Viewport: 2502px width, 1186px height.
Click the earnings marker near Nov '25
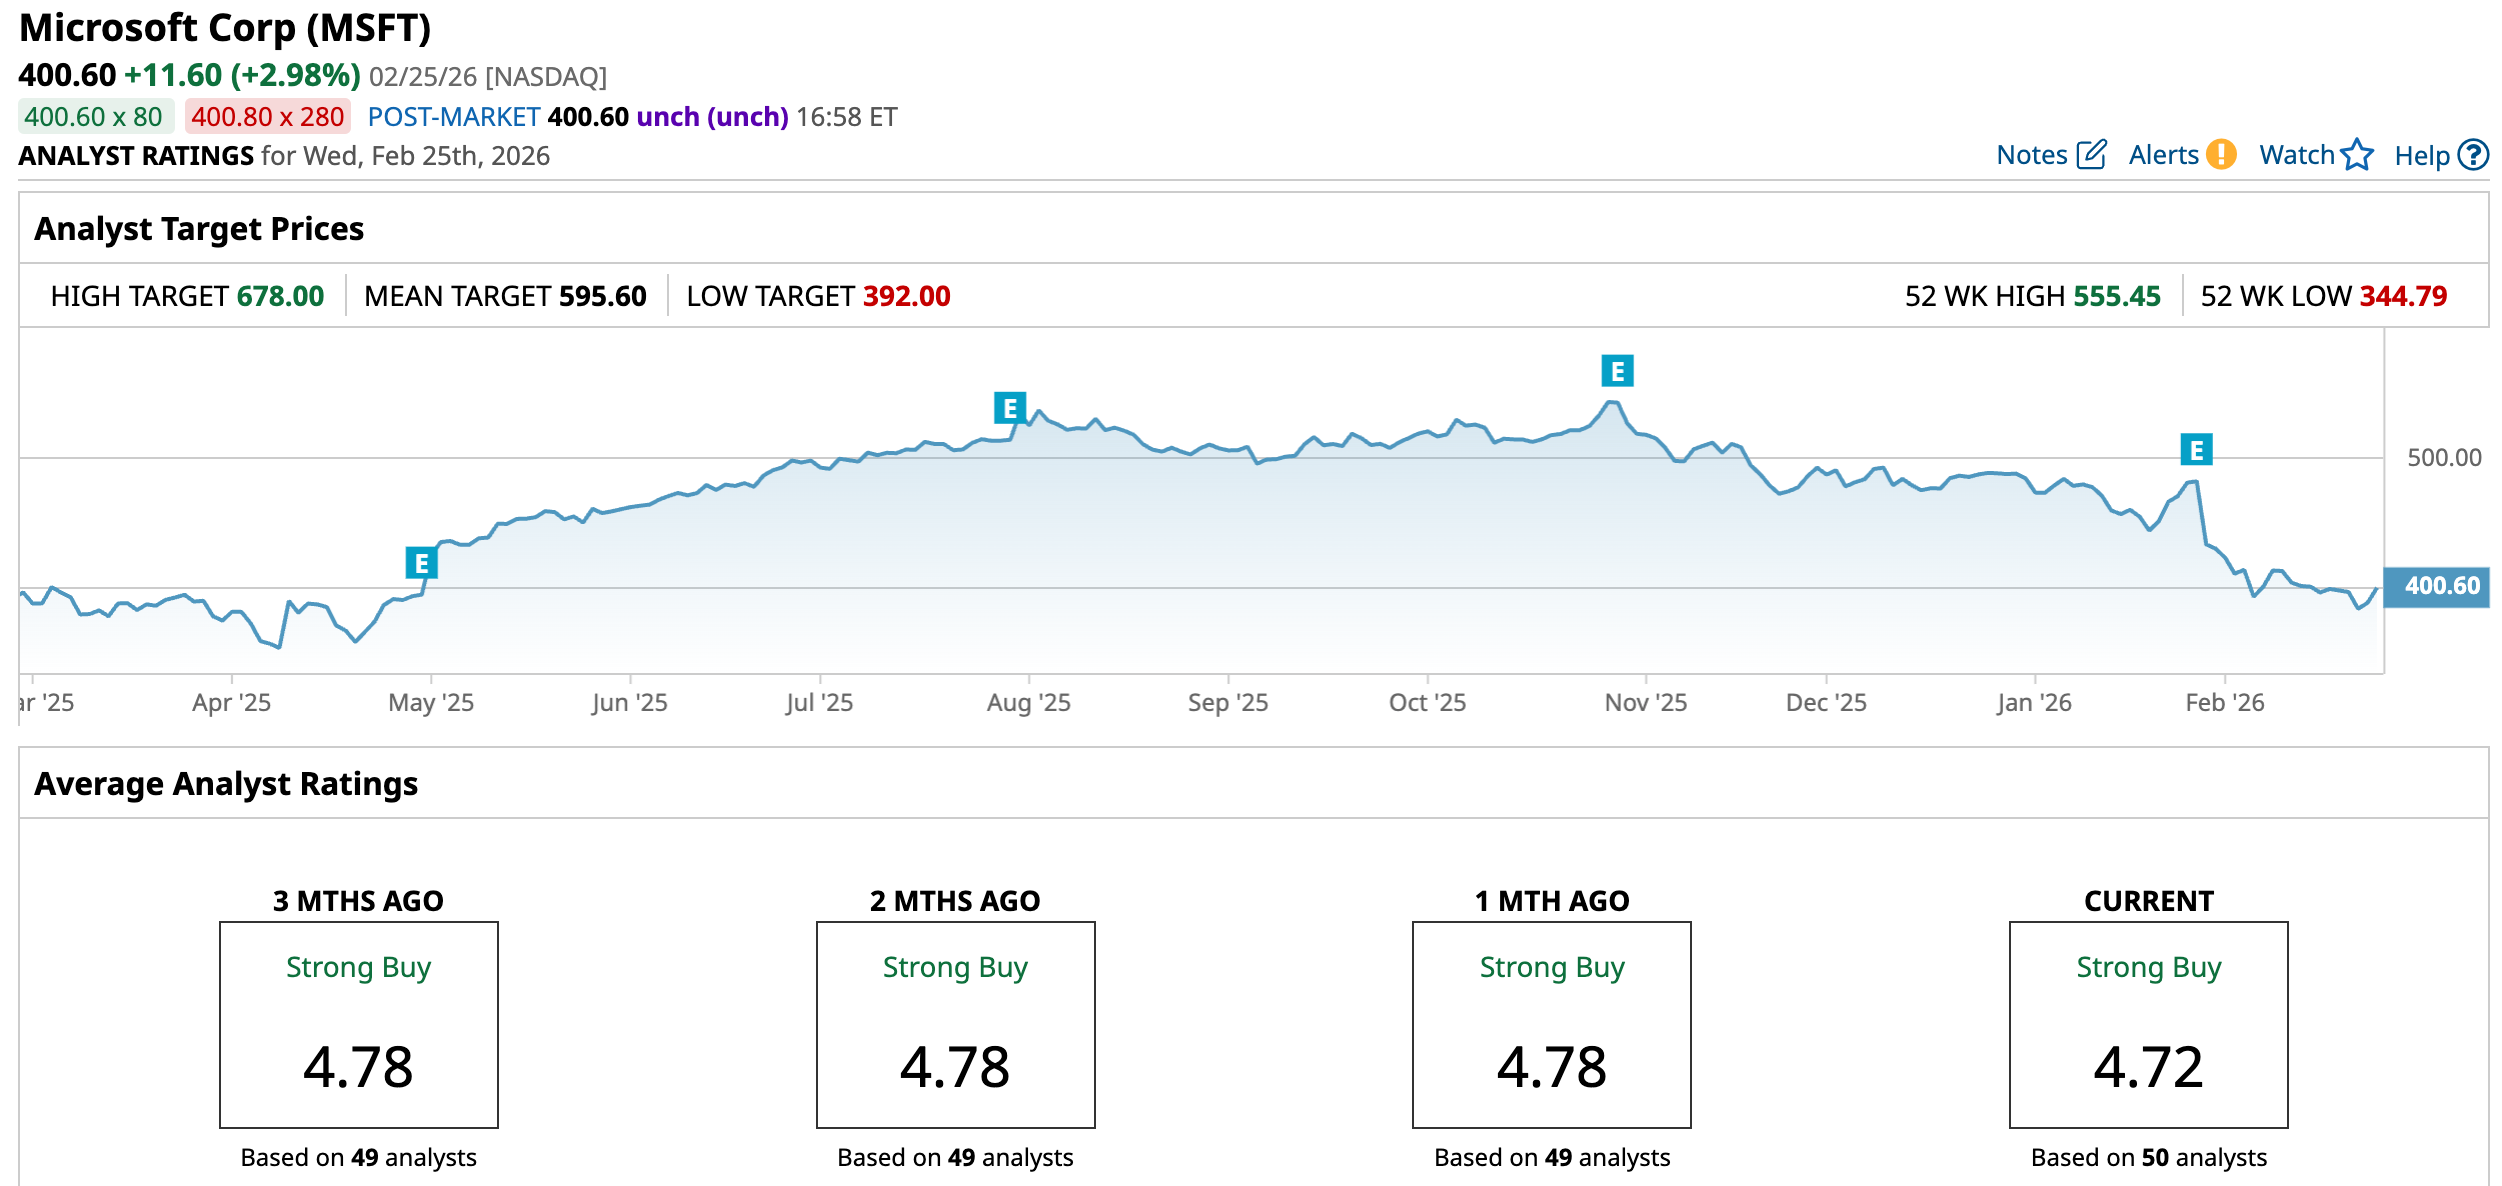click(x=1617, y=371)
